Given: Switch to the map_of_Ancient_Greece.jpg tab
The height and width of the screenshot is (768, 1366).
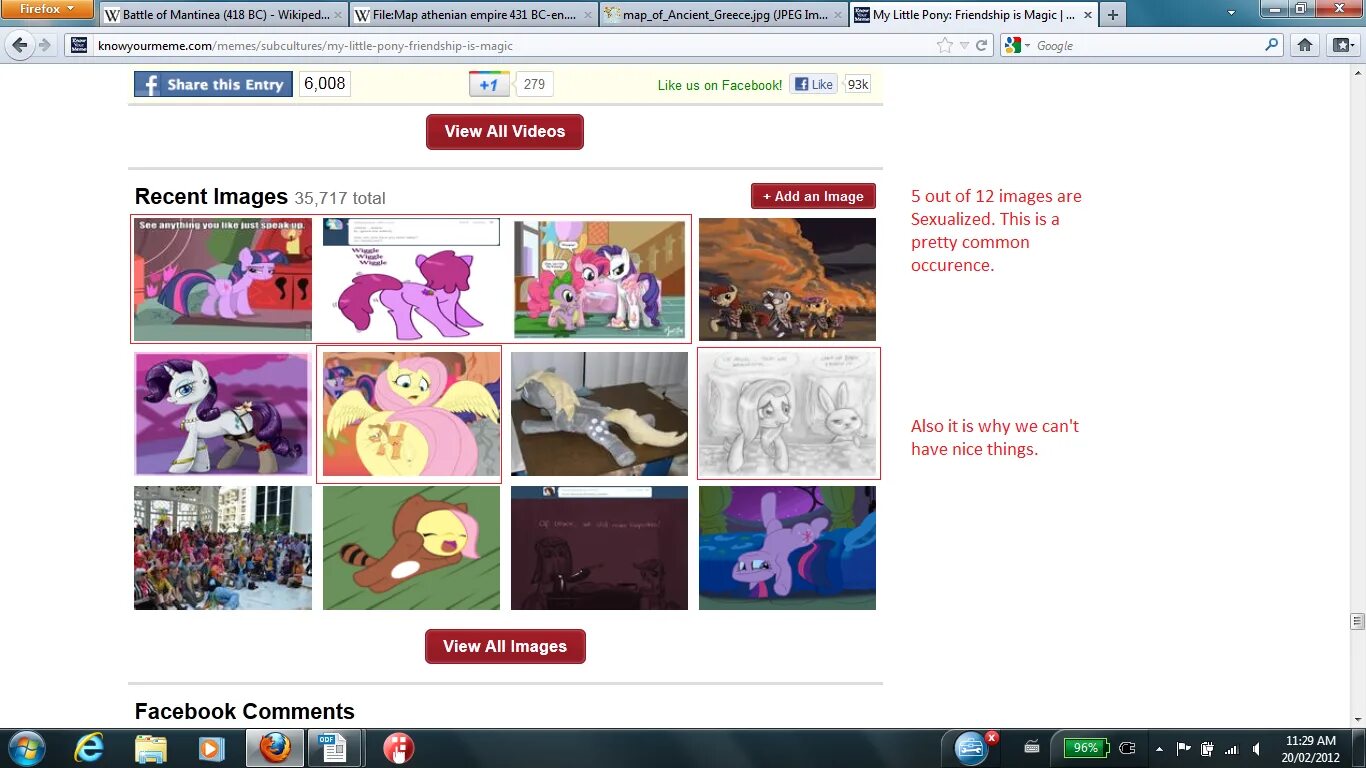Looking at the screenshot, I should pos(724,15).
